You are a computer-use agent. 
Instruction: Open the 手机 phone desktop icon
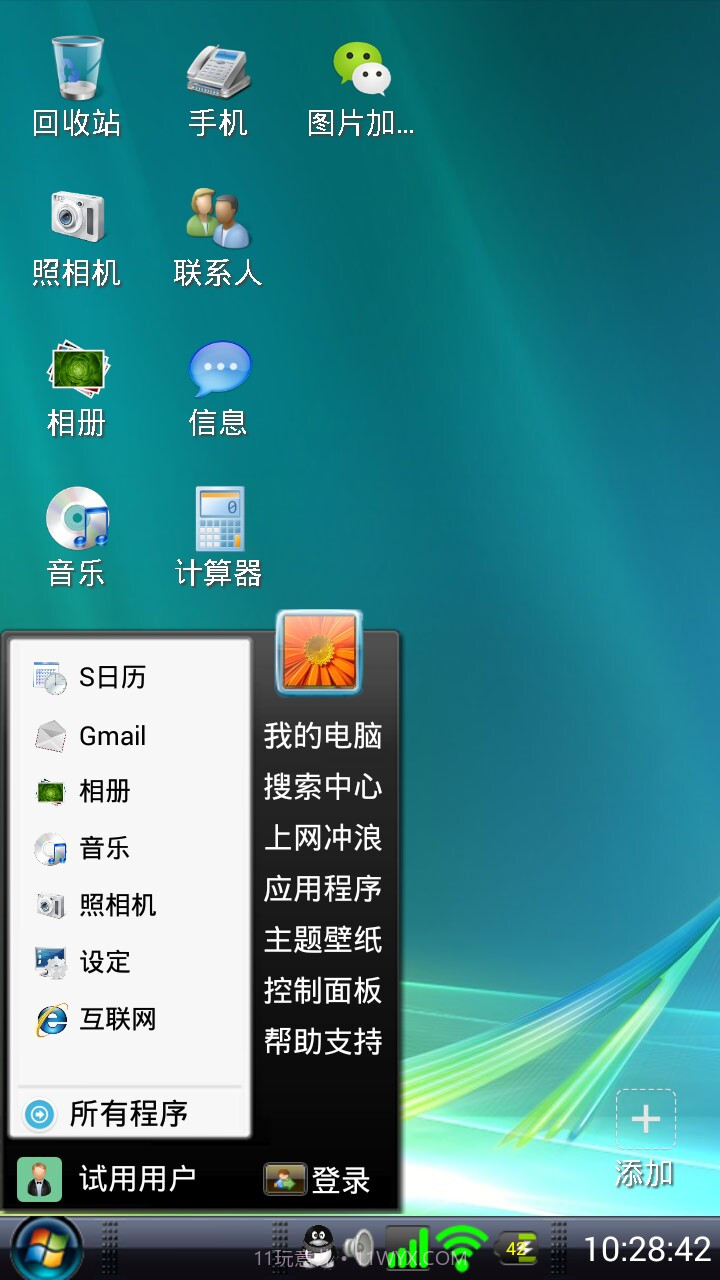(218, 86)
